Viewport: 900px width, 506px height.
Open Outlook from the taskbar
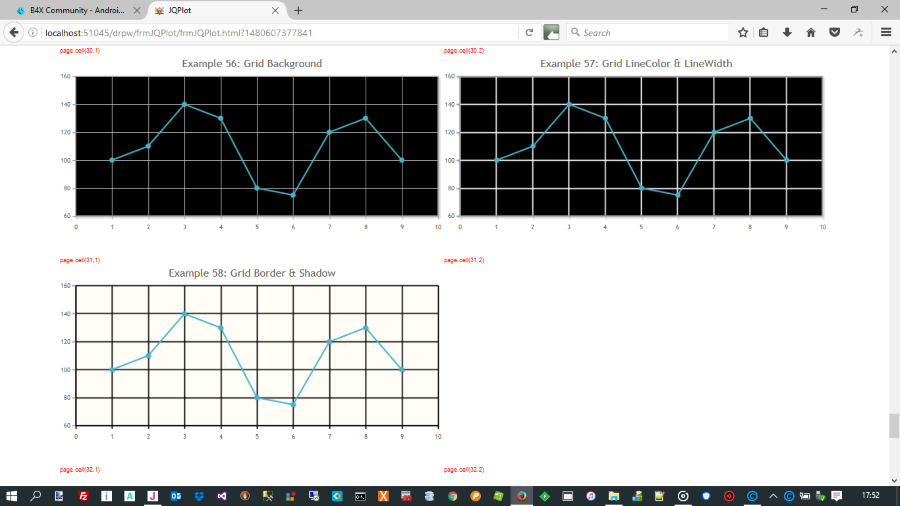pyautogui.click(x=176, y=496)
